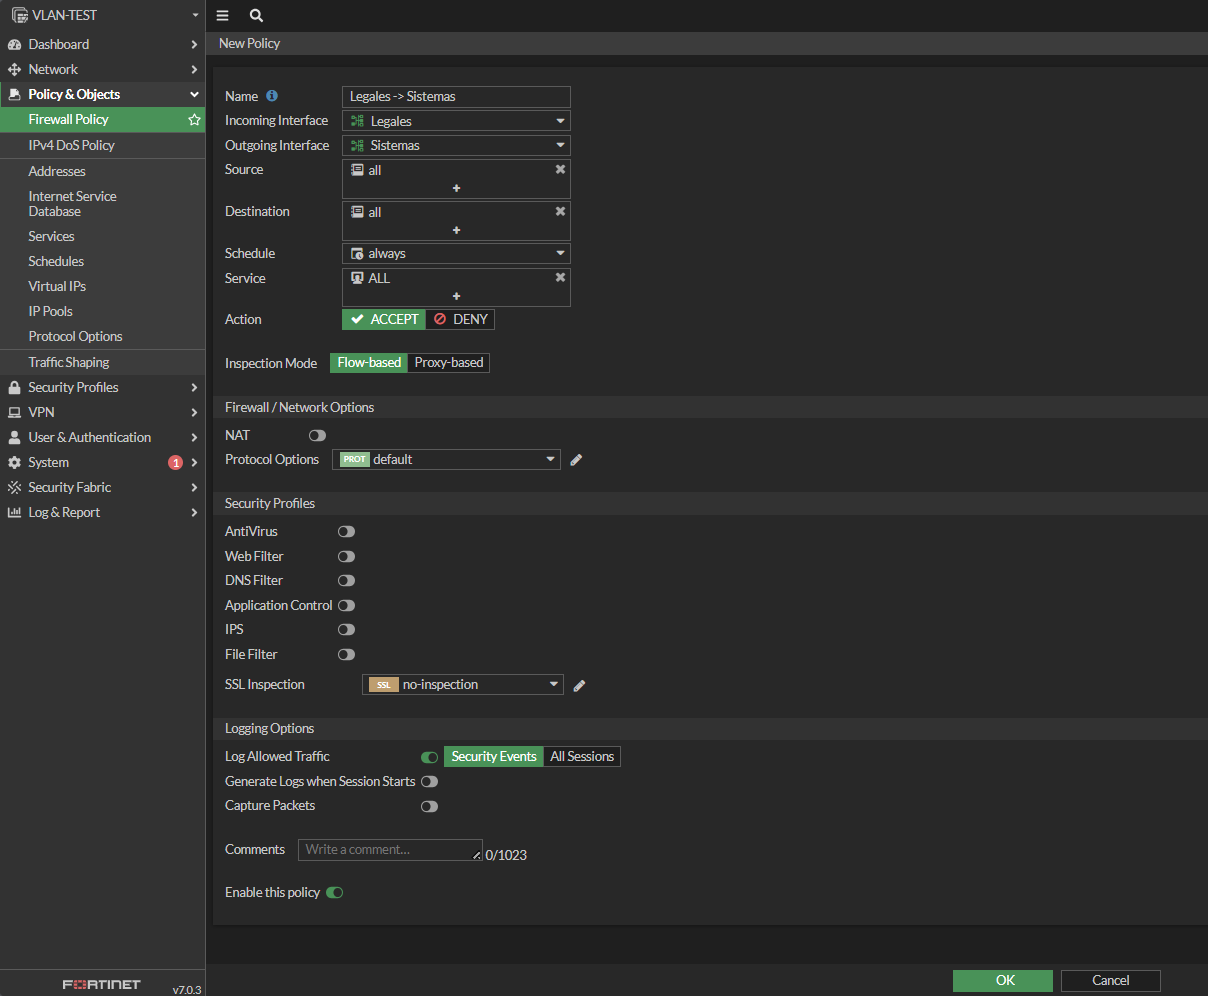Screen dimensions: 1208x996
Task: Remove 'all' from Source field
Action: [x=560, y=170]
